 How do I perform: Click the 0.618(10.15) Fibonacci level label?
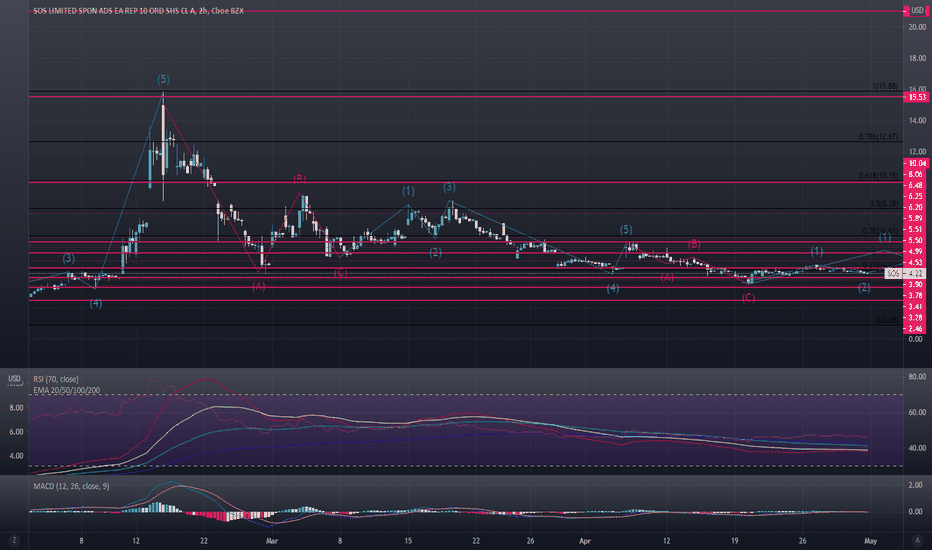click(879, 176)
